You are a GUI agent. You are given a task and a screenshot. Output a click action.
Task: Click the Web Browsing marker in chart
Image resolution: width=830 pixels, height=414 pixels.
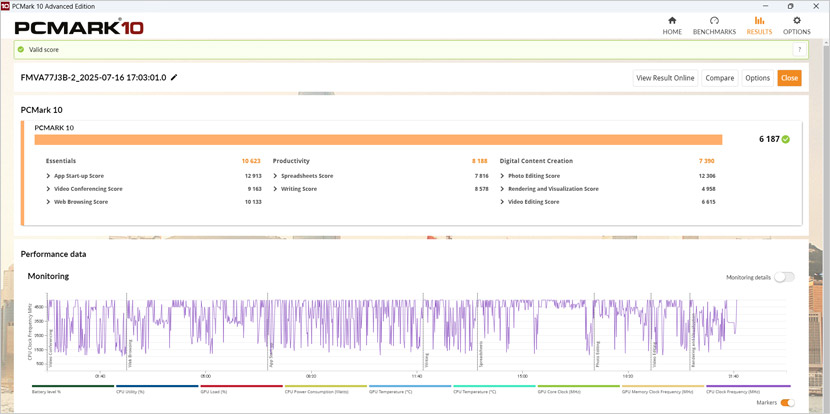pos(130,355)
